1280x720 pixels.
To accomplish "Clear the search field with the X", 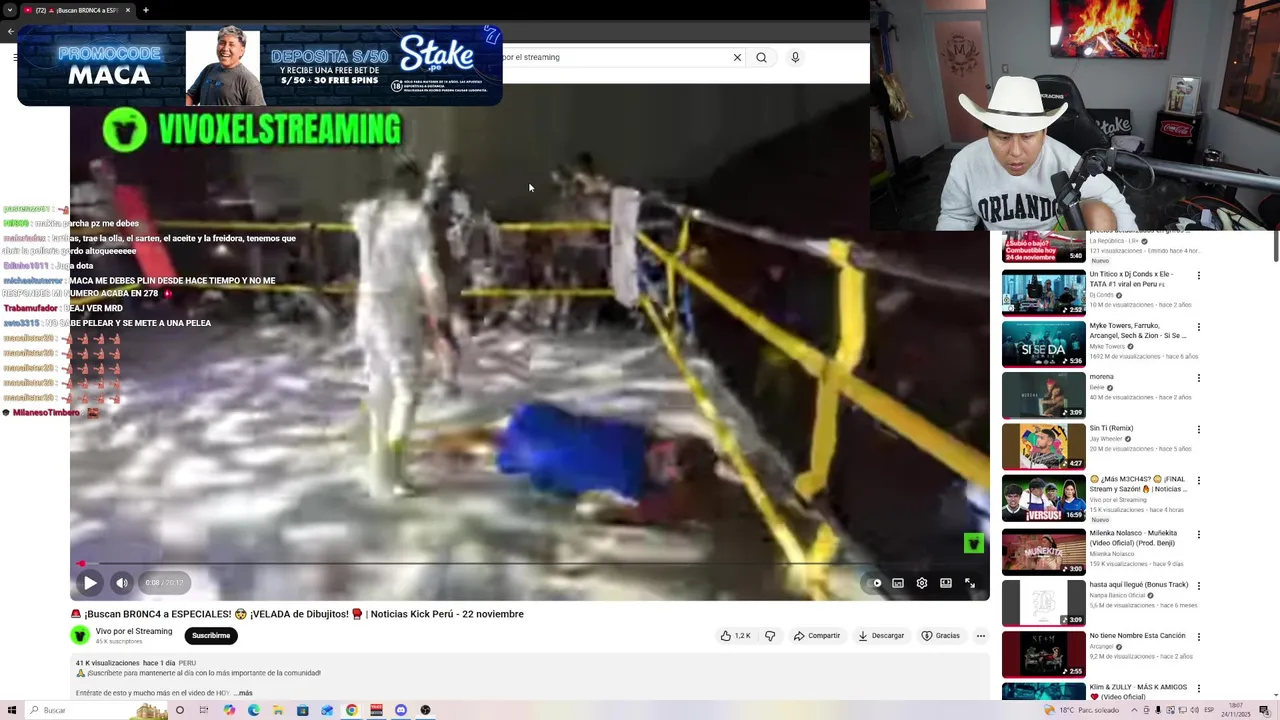I will [x=738, y=58].
